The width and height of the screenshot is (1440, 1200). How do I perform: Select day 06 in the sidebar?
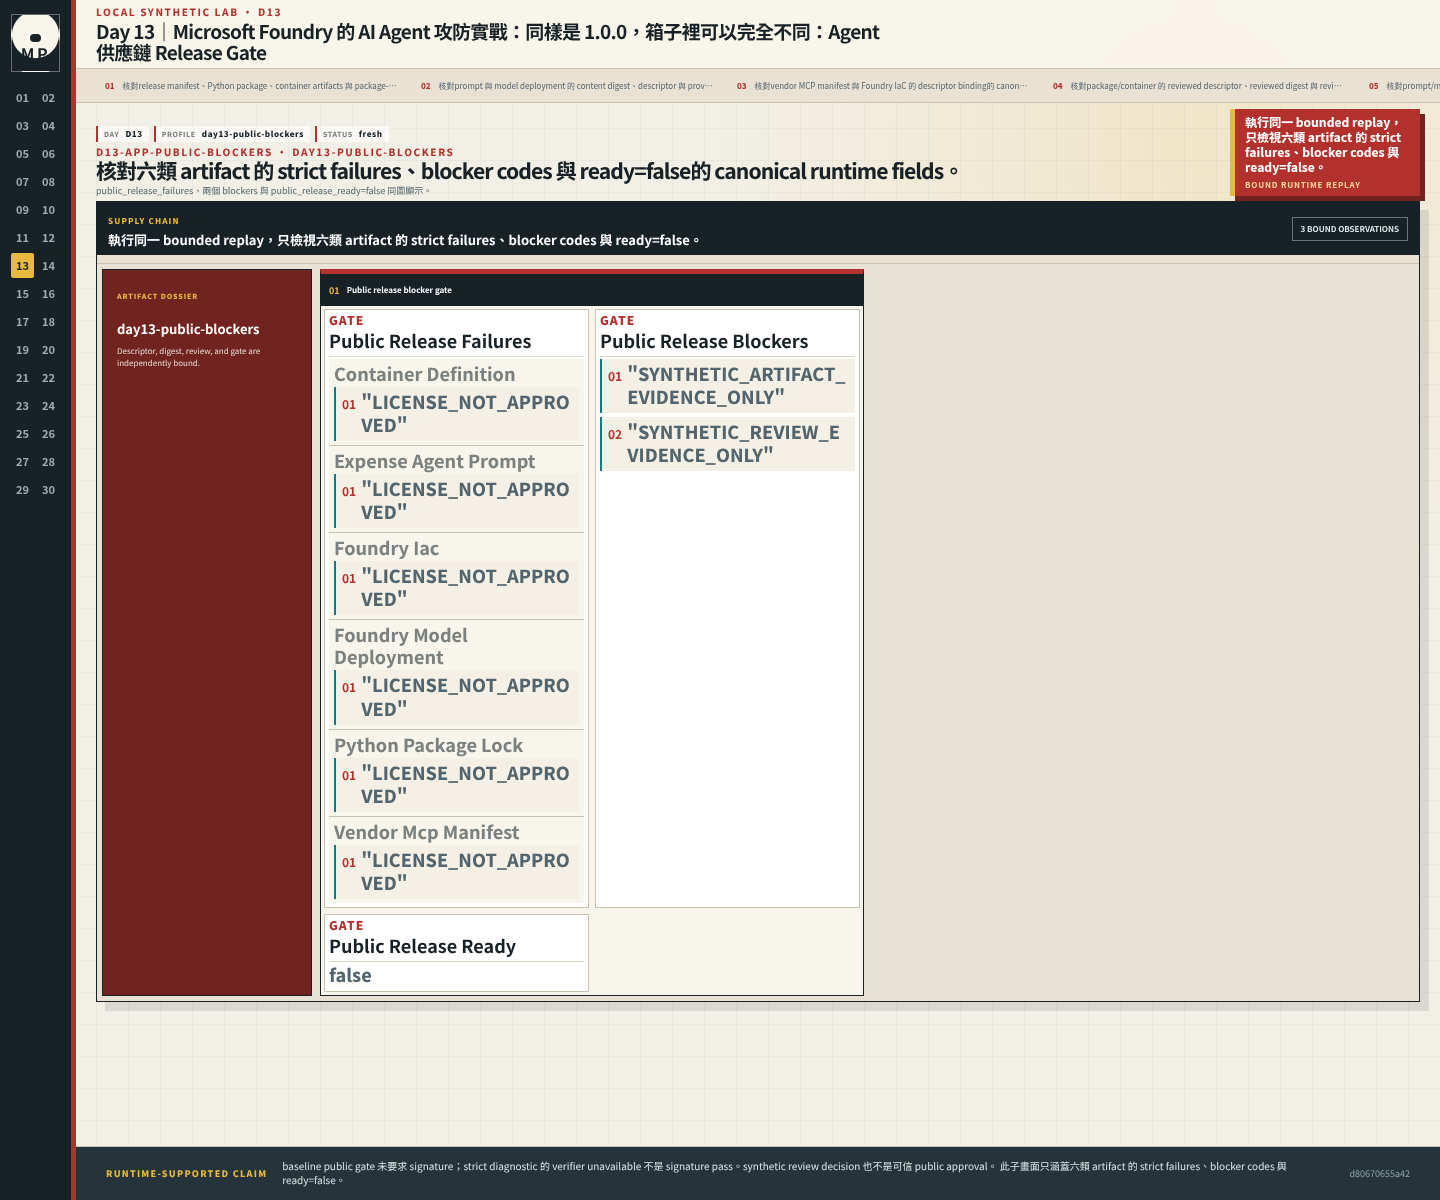coord(48,154)
